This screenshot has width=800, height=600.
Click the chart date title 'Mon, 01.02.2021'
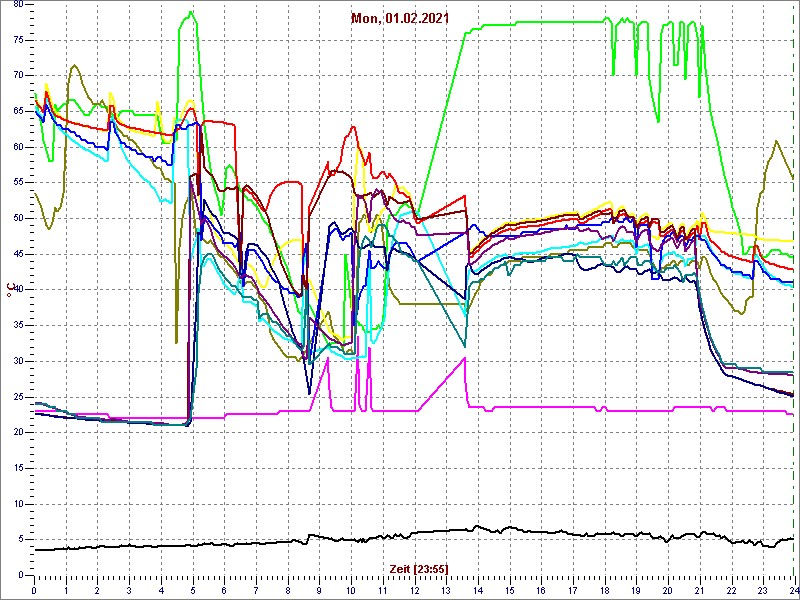400,18
